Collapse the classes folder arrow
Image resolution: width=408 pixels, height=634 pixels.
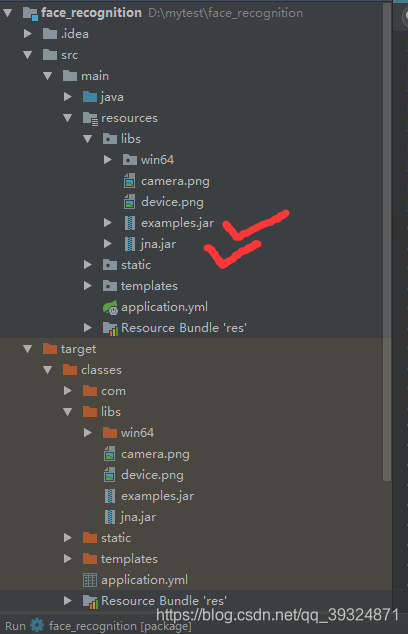pyautogui.click(x=48, y=370)
